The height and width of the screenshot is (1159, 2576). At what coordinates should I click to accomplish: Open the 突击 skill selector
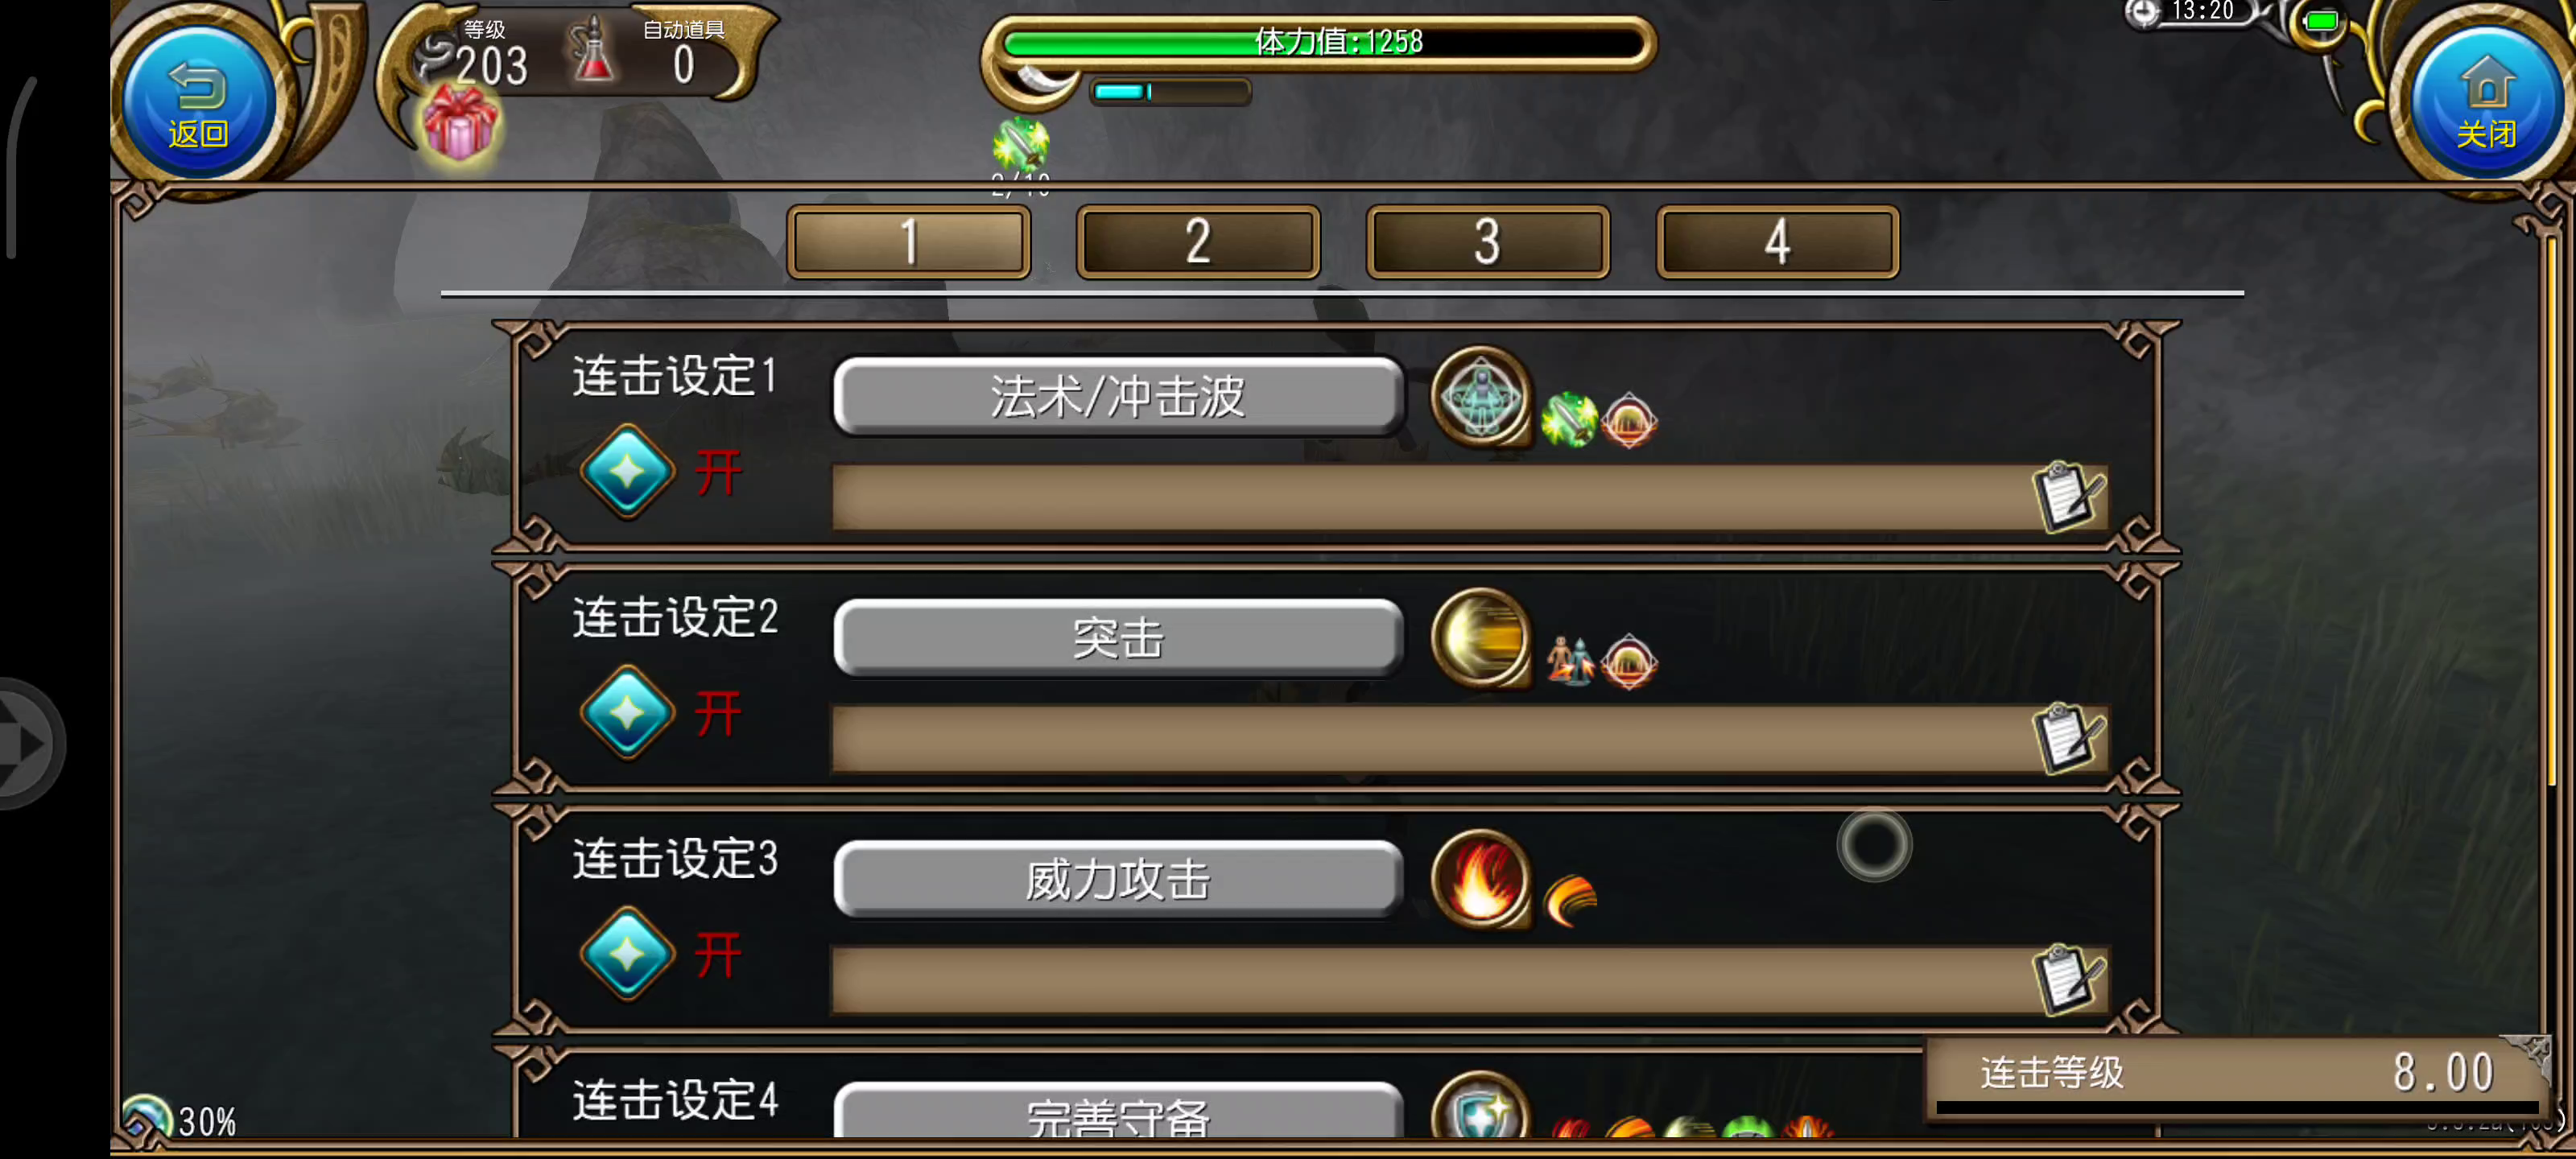[1117, 638]
